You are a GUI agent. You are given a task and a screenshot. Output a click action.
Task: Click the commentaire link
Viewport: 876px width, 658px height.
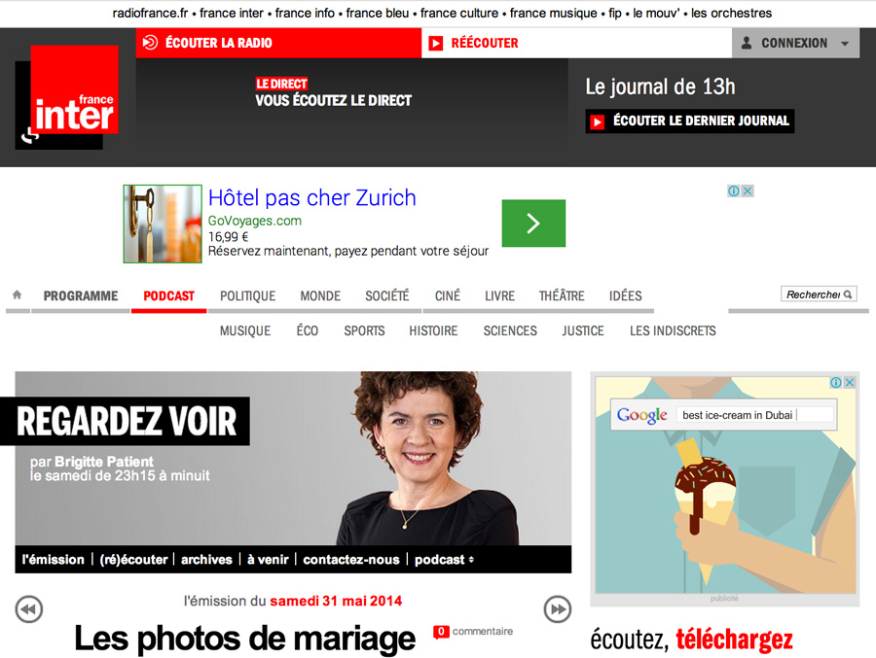(x=483, y=631)
